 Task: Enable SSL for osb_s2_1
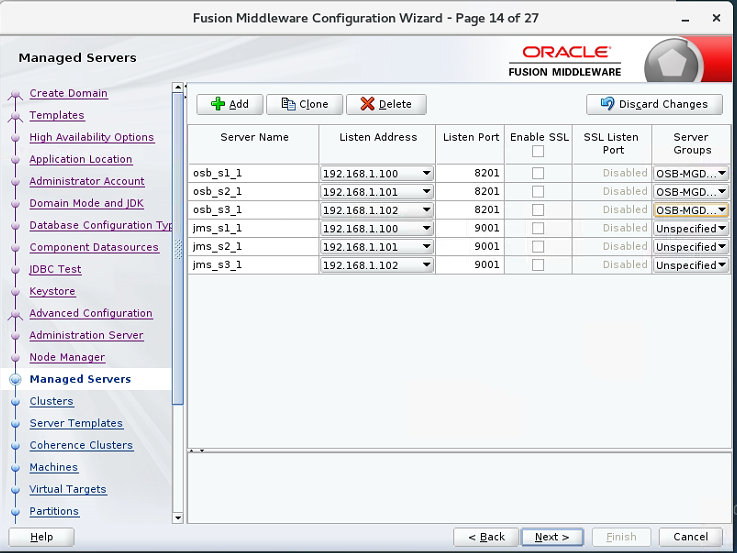538,192
